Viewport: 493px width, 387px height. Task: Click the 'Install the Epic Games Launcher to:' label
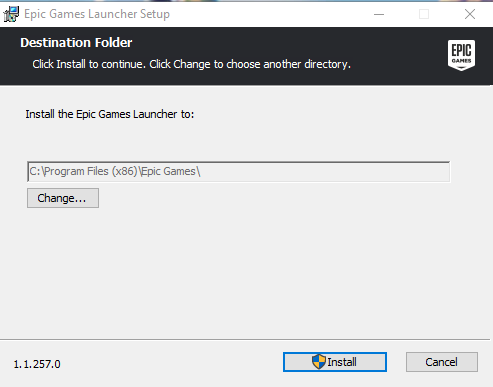(110, 114)
